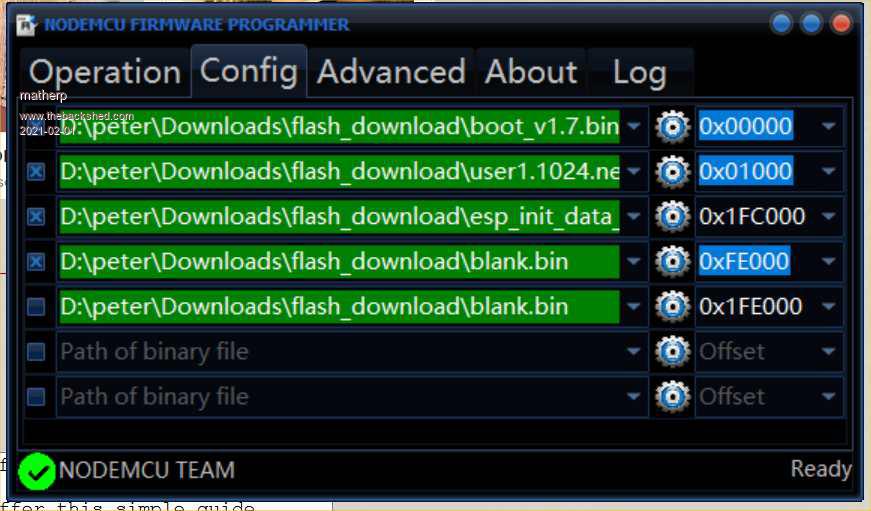
Task: Expand the boot_v1.7.bin path dropdown
Action: pos(633,127)
